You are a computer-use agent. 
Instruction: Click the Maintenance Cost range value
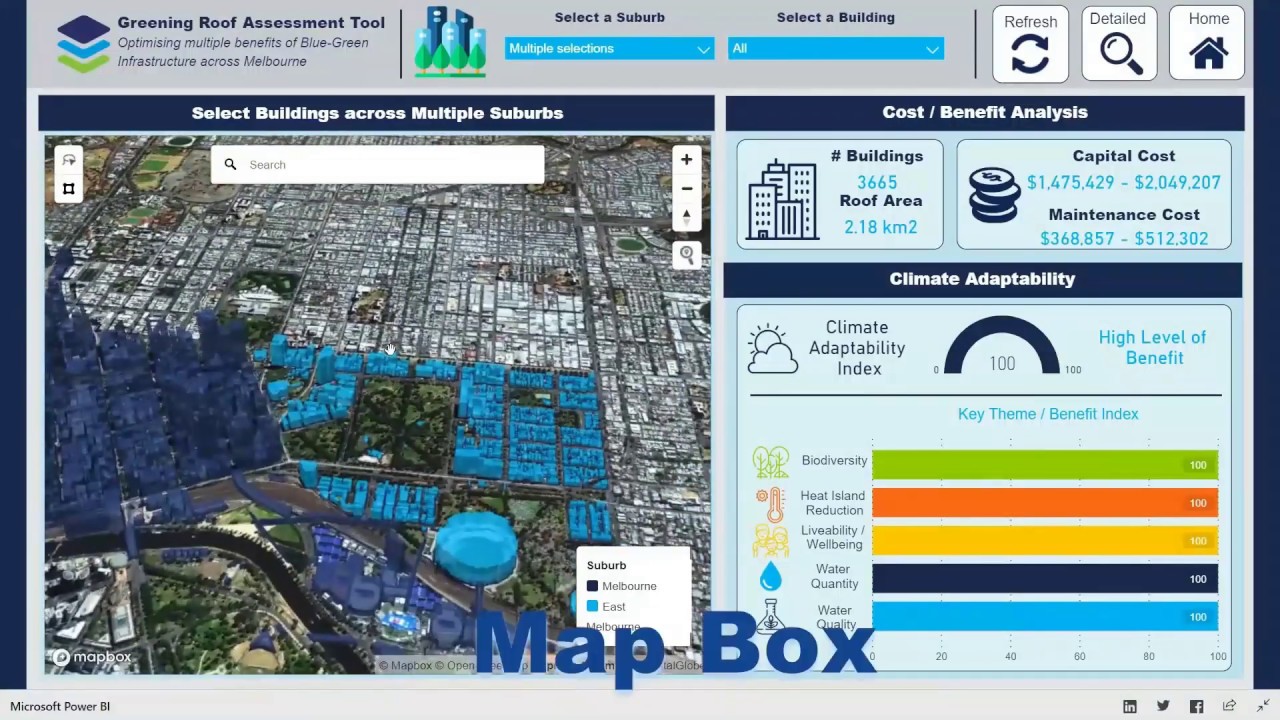[x=1124, y=238]
